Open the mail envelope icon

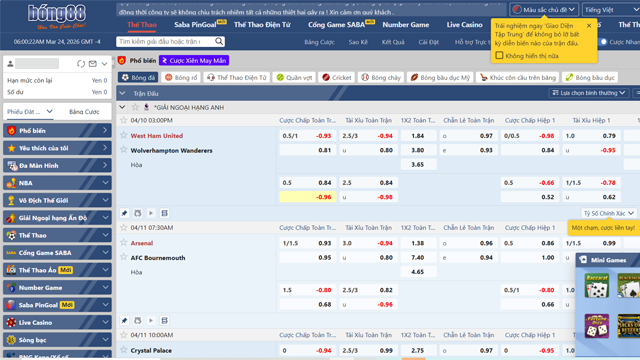[x=93, y=64]
